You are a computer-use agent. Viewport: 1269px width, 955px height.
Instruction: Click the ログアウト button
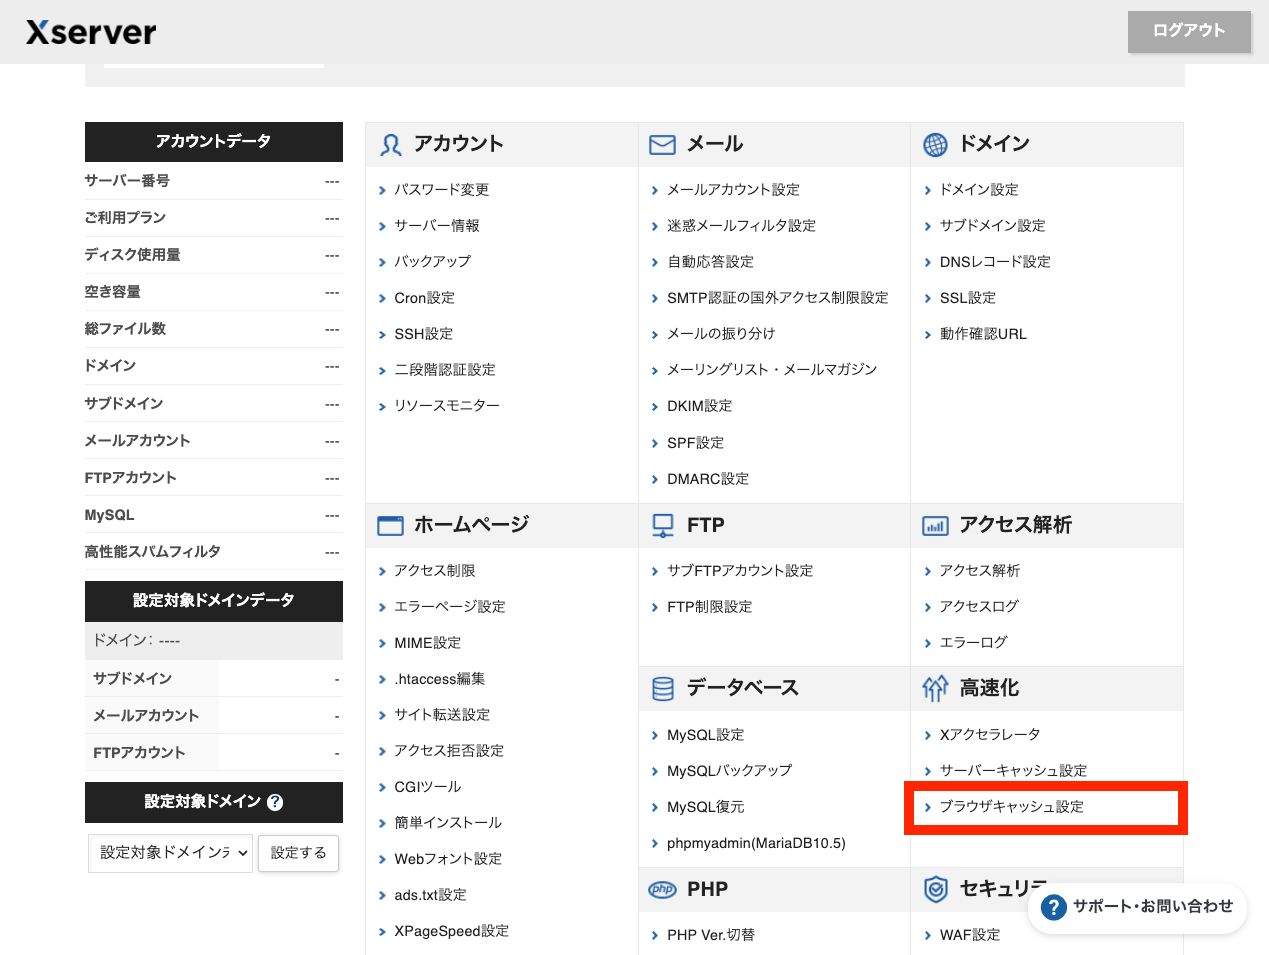[x=1189, y=31]
